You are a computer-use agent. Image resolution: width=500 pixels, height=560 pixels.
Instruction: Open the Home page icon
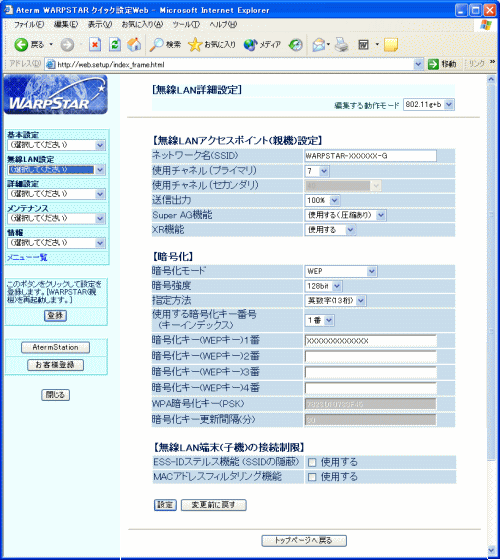click(x=134, y=45)
